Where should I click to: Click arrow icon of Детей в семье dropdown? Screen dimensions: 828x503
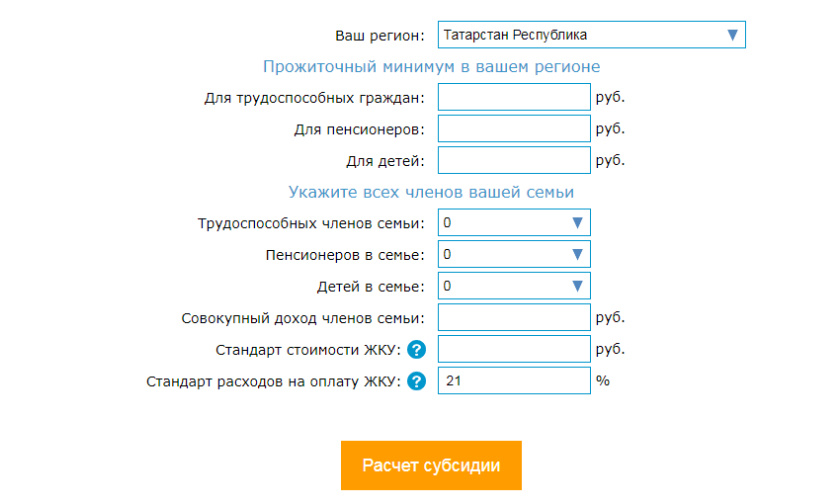coord(577,286)
